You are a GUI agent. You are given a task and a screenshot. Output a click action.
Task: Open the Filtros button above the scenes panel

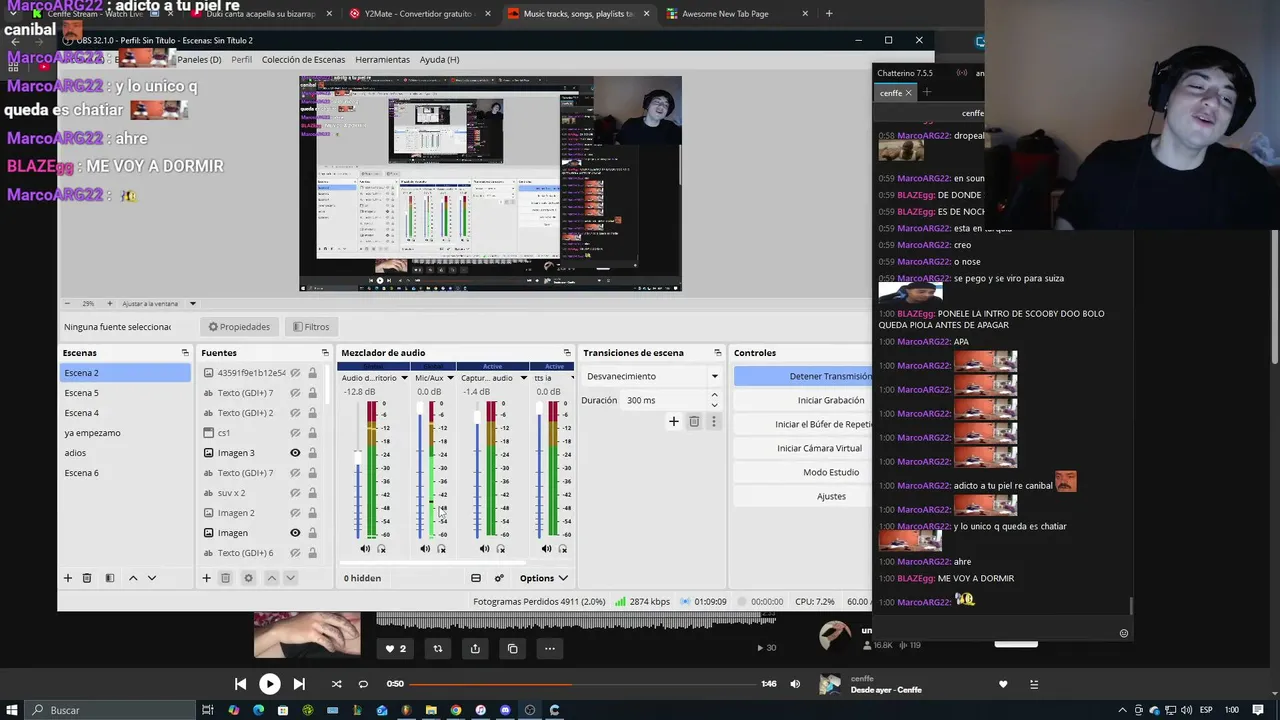coord(311,327)
